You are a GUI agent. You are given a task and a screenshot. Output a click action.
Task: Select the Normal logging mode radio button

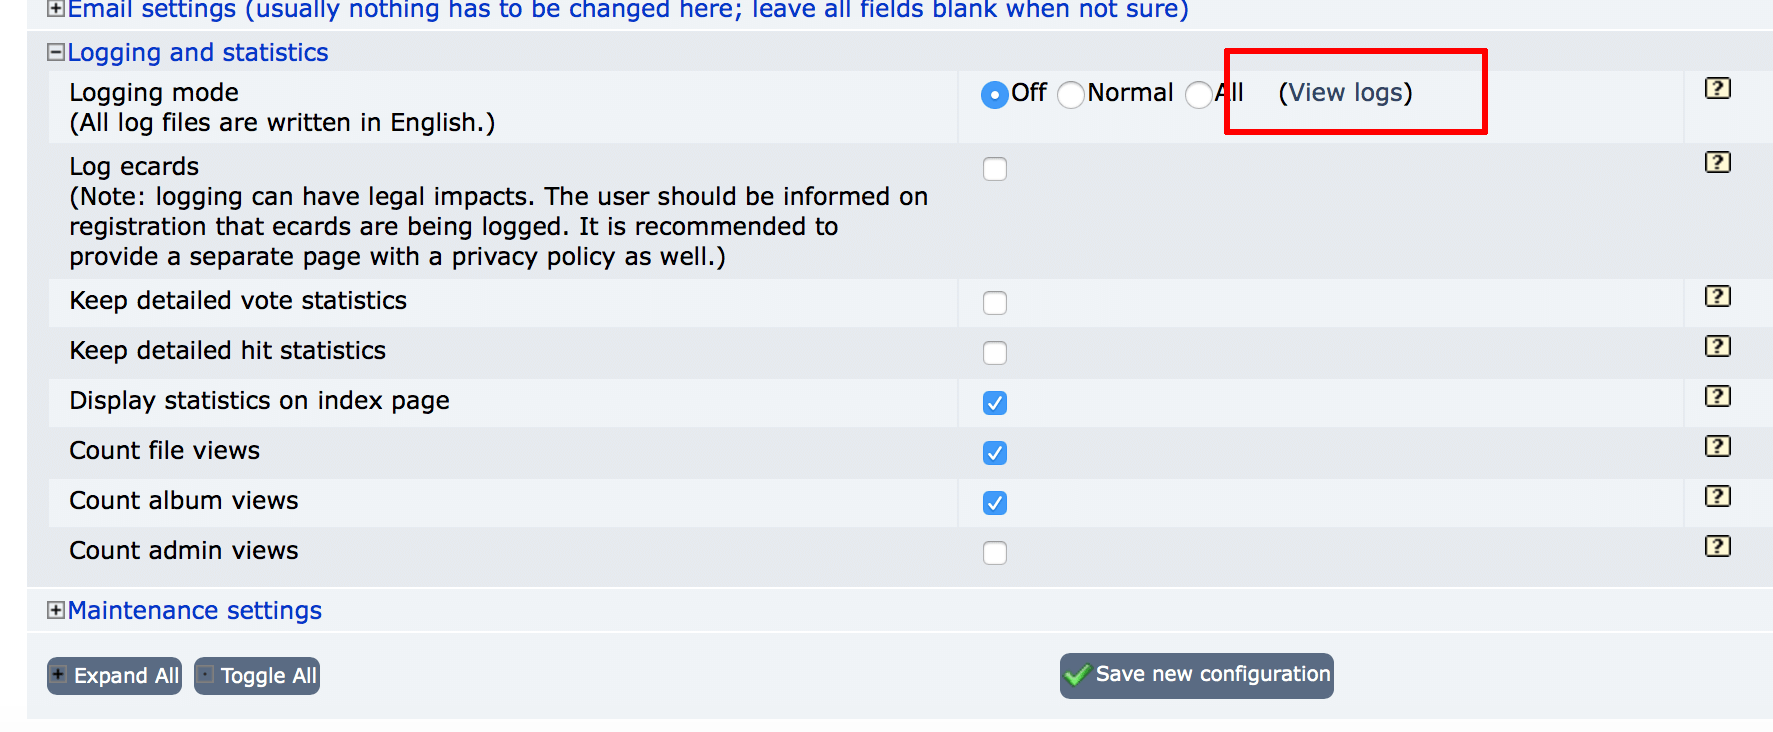tap(1071, 95)
